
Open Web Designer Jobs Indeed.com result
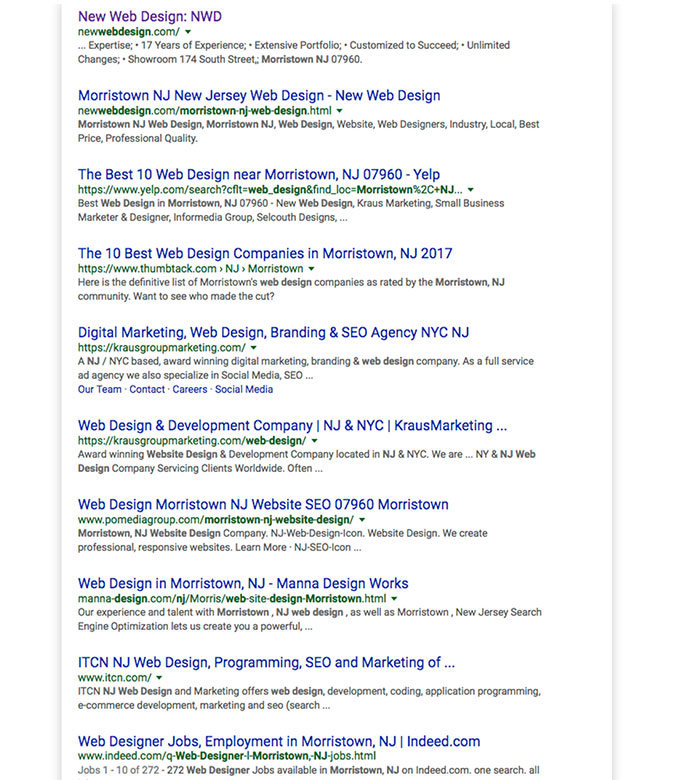tap(279, 742)
